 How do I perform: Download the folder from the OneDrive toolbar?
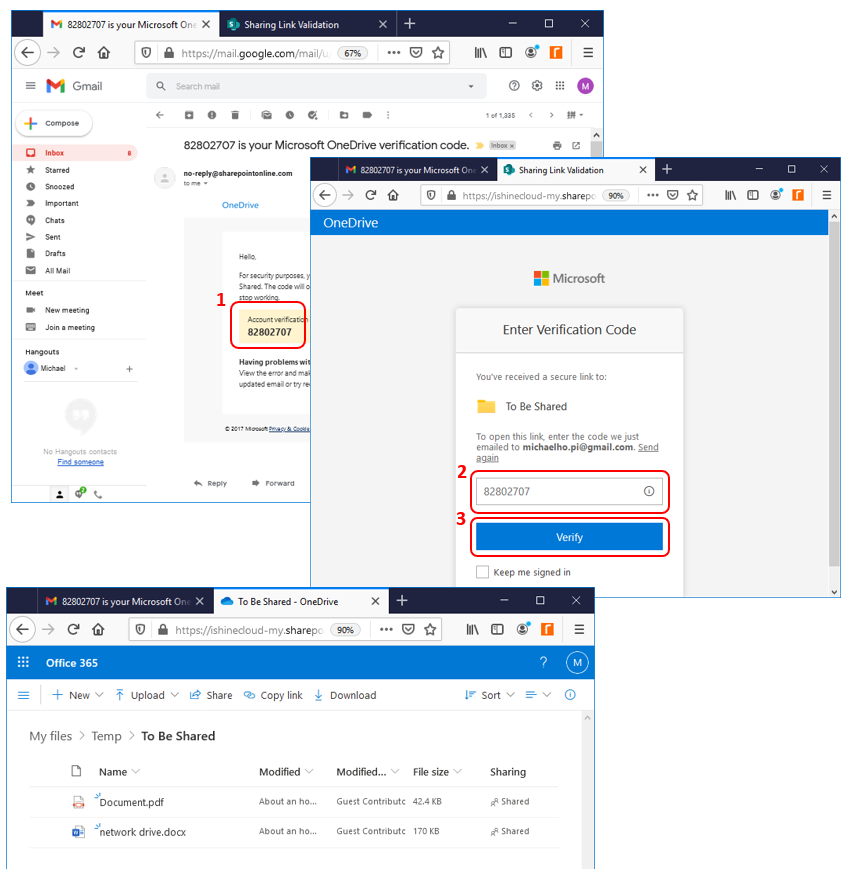click(x=345, y=695)
